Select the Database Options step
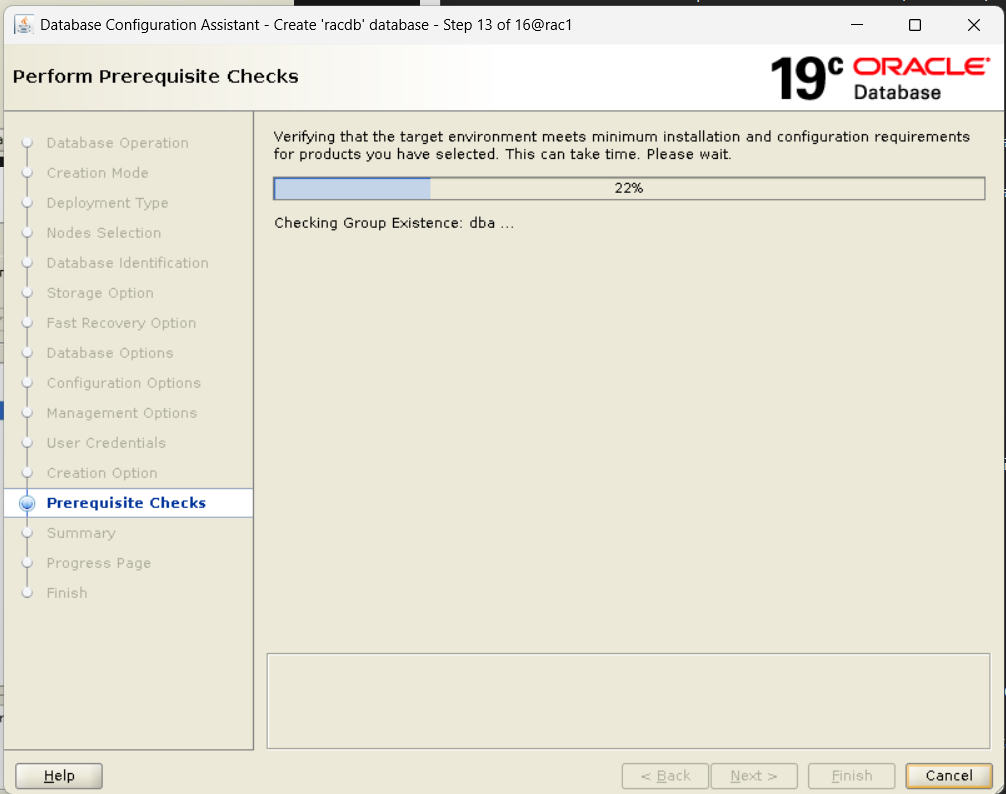The height and width of the screenshot is (794, 1006). click(x=110, y=353)
